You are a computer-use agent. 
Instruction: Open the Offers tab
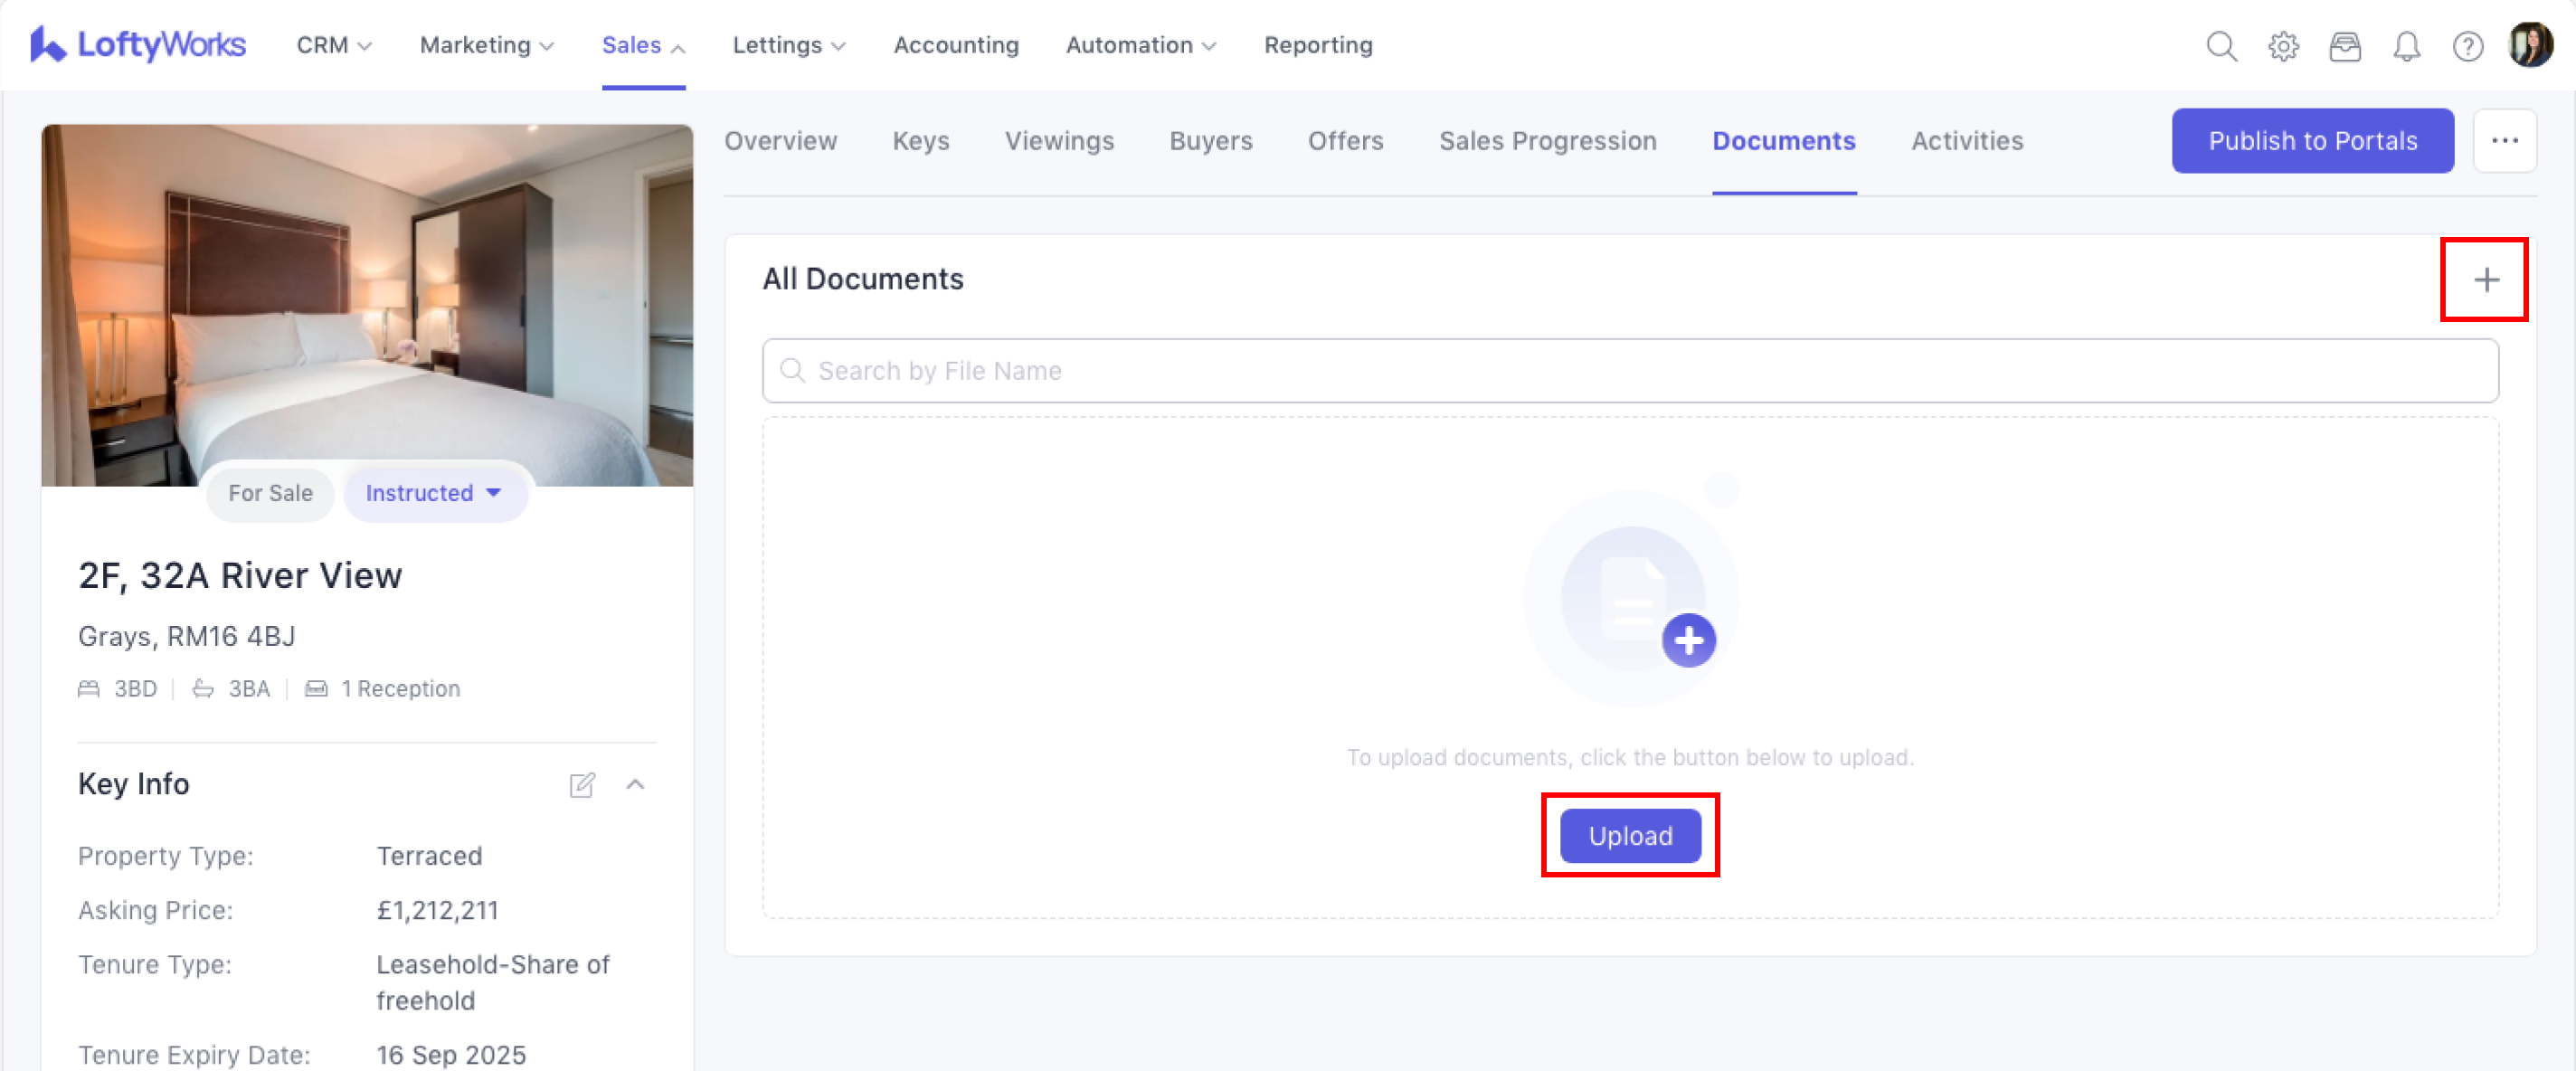click(1345, 141)
